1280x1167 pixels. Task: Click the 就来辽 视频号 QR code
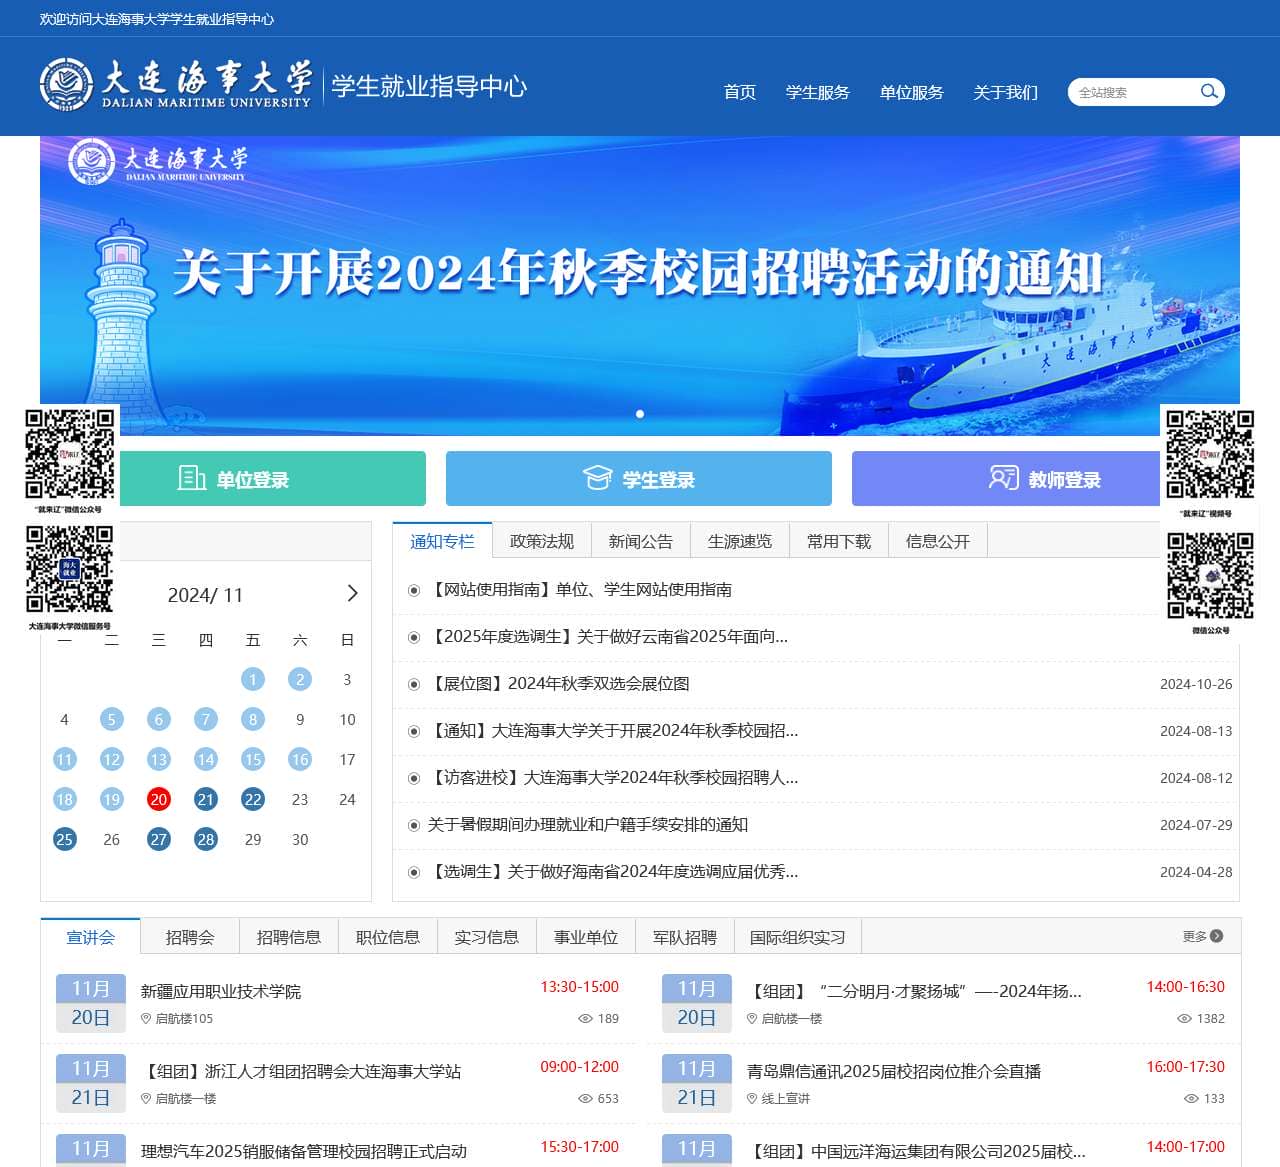click(x=1210, y=454)
